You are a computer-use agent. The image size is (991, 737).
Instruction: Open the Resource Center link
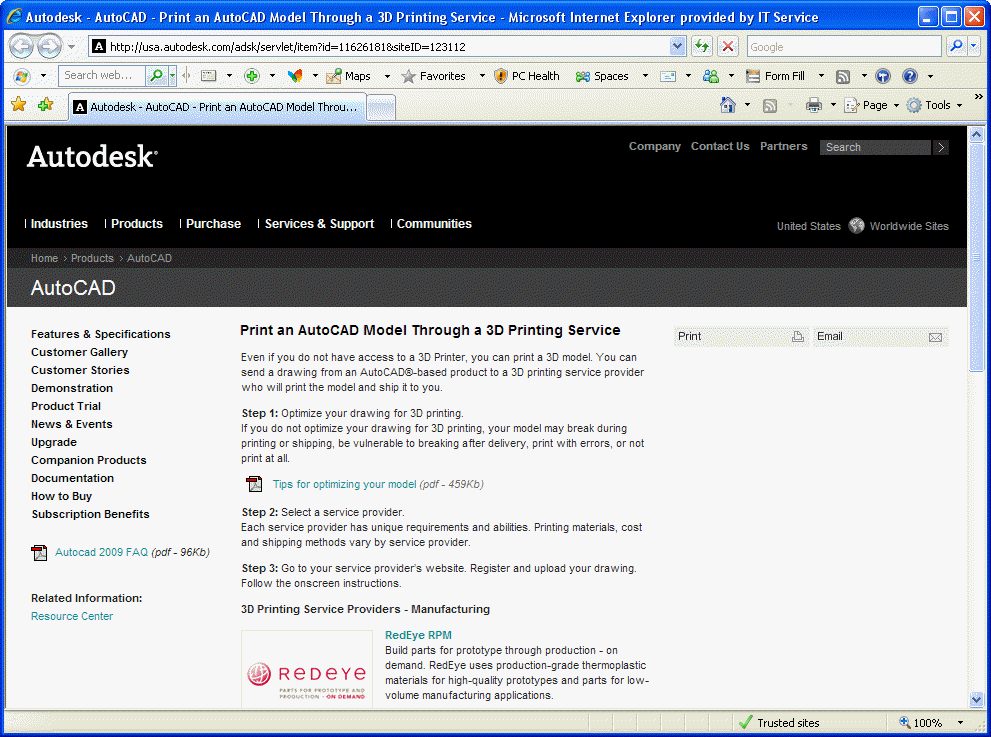point(72,616)
